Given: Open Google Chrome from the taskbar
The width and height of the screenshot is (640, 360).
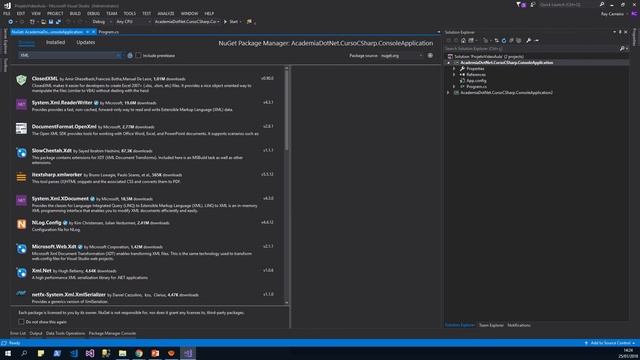Looking at the screenshot, I should pos(139,353).
